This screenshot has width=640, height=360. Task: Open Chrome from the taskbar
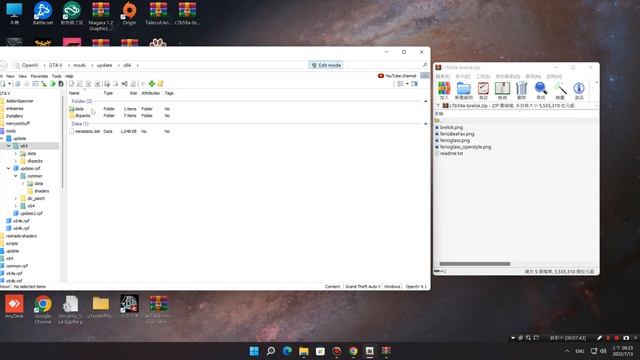(353, 351)
